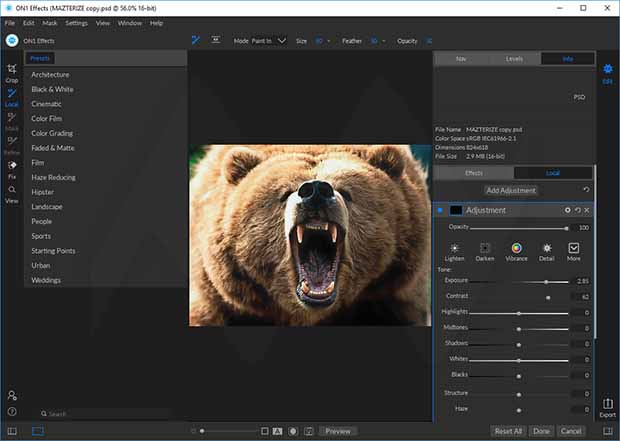Screen dimensions: 620x441
Task: Toggle the mask view circle icon
Action: pos(293,431)
